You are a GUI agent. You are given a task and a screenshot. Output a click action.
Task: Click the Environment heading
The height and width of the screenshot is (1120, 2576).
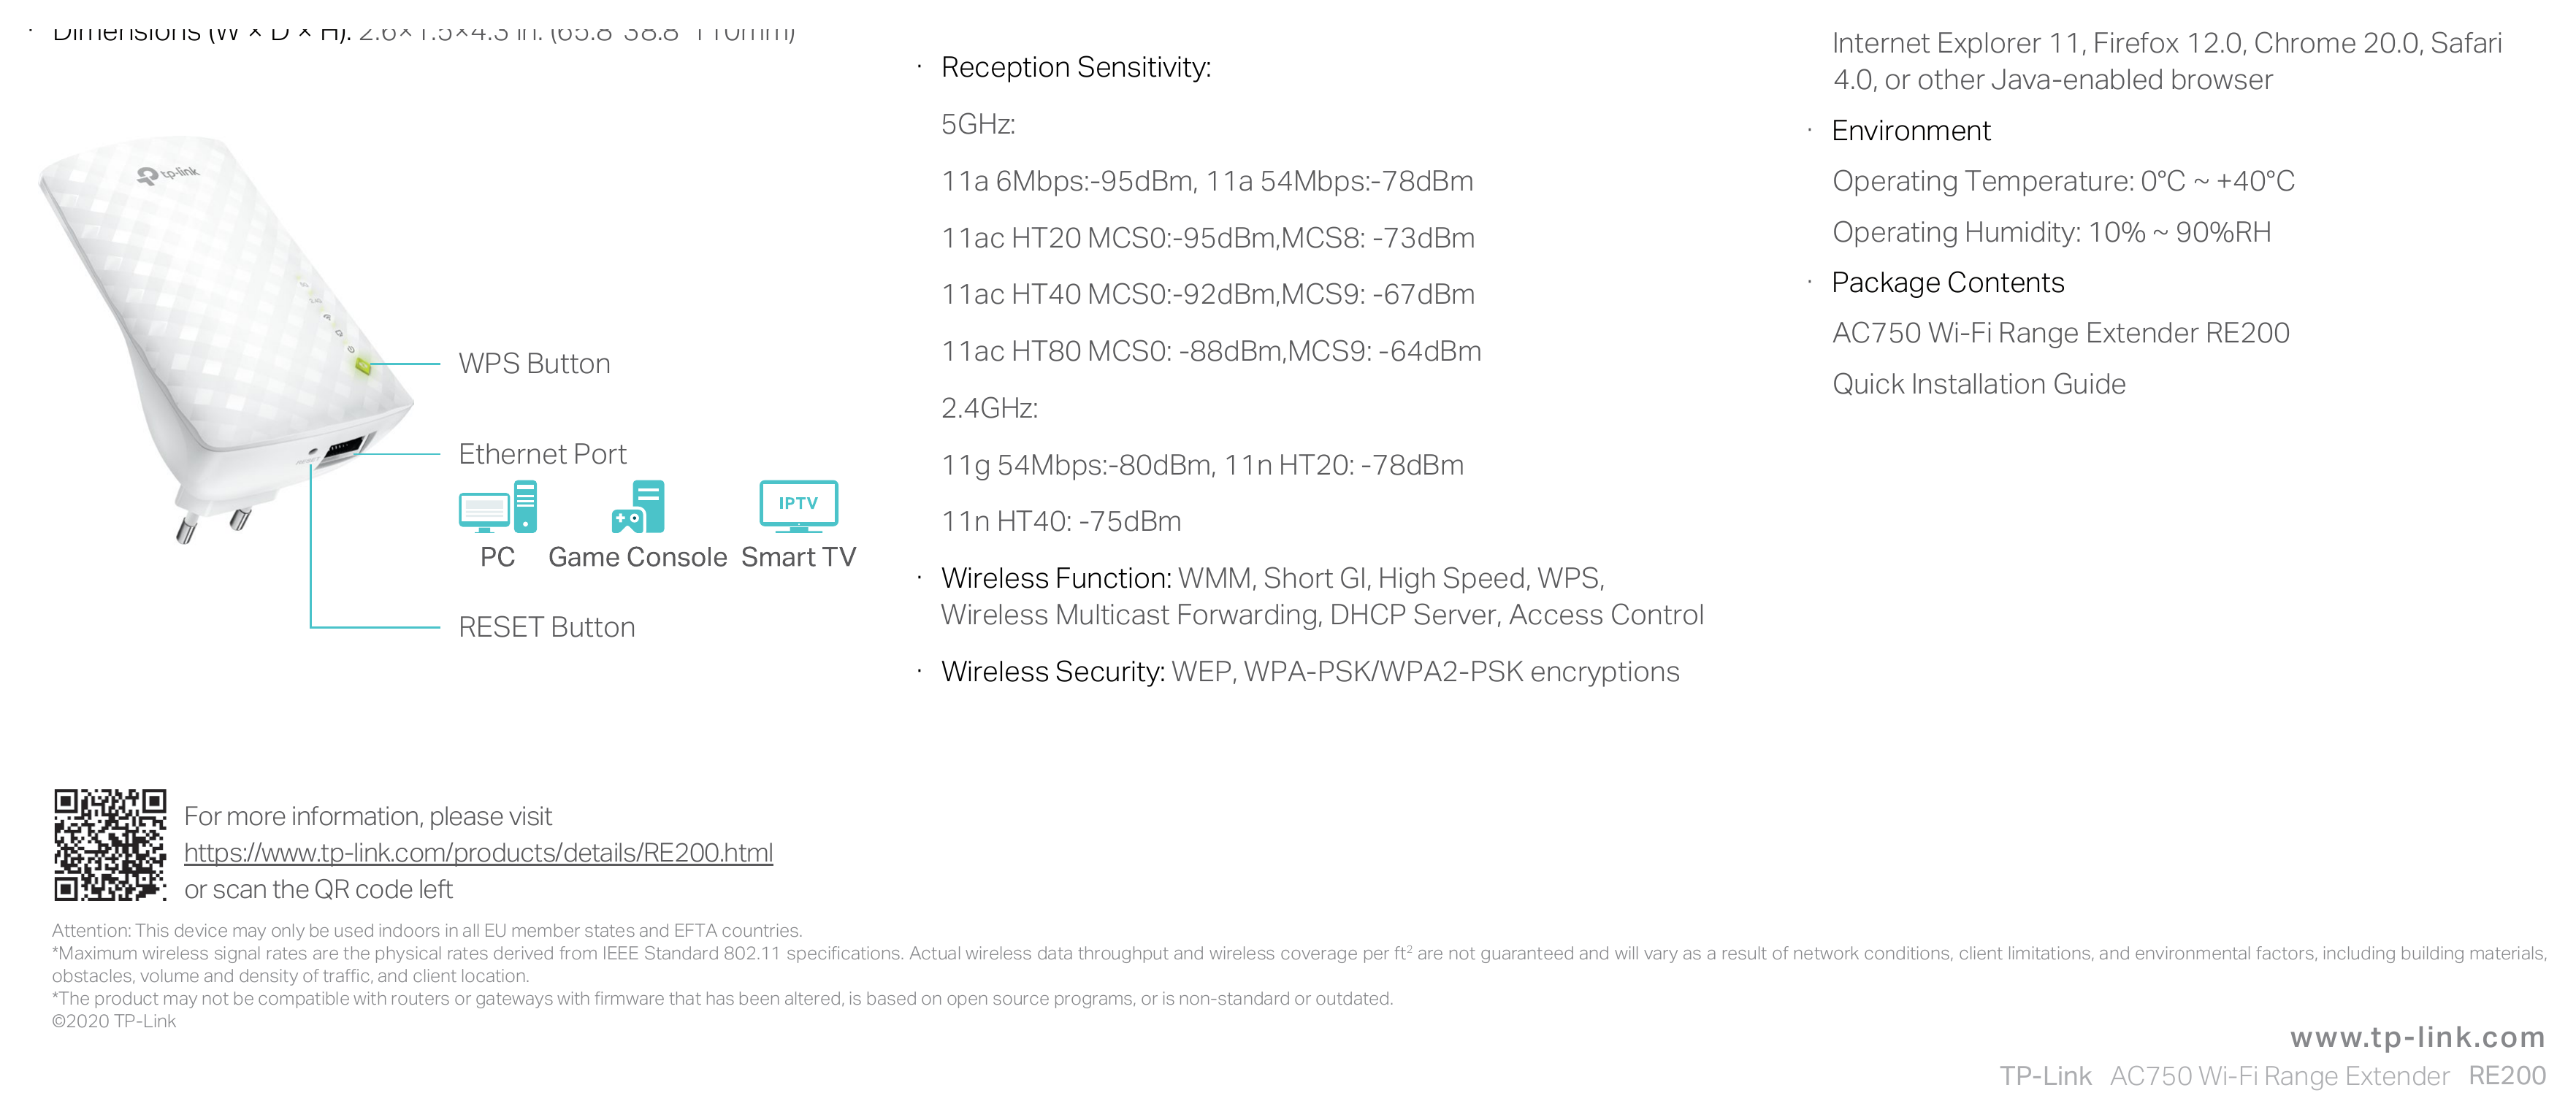1911,131
